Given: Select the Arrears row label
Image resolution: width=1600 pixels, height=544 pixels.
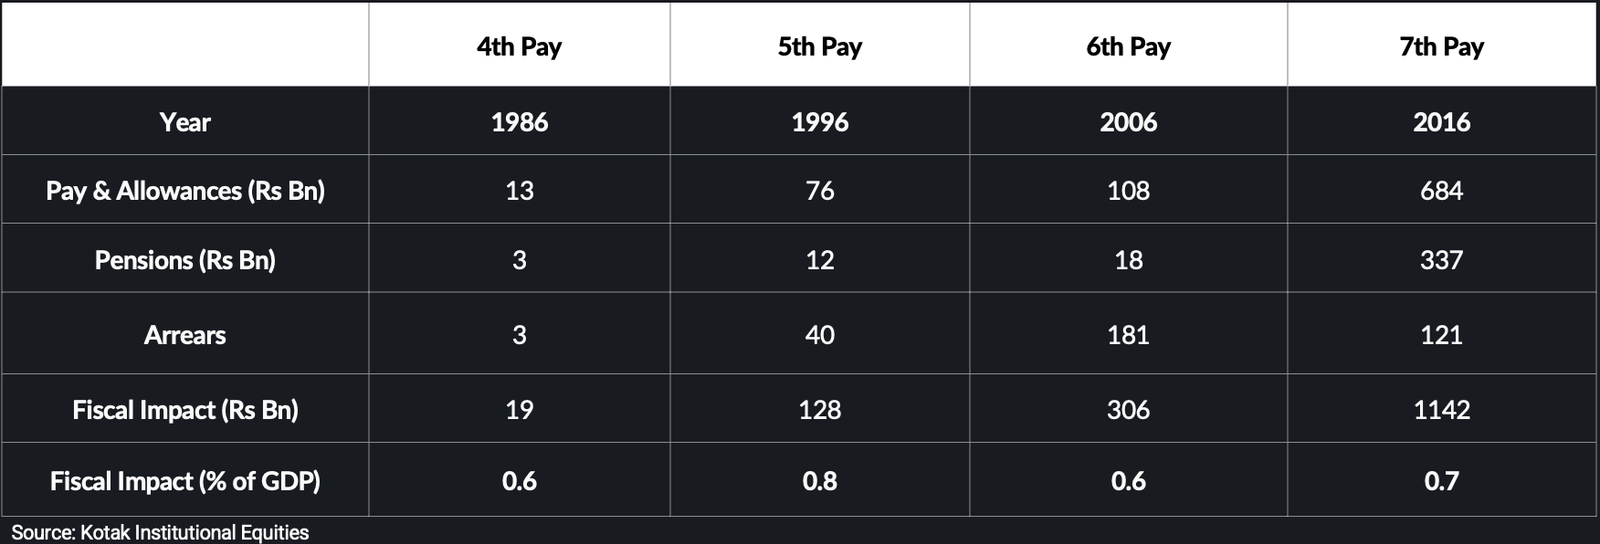Looking at the screenshot, I should (x=185, y=335).
